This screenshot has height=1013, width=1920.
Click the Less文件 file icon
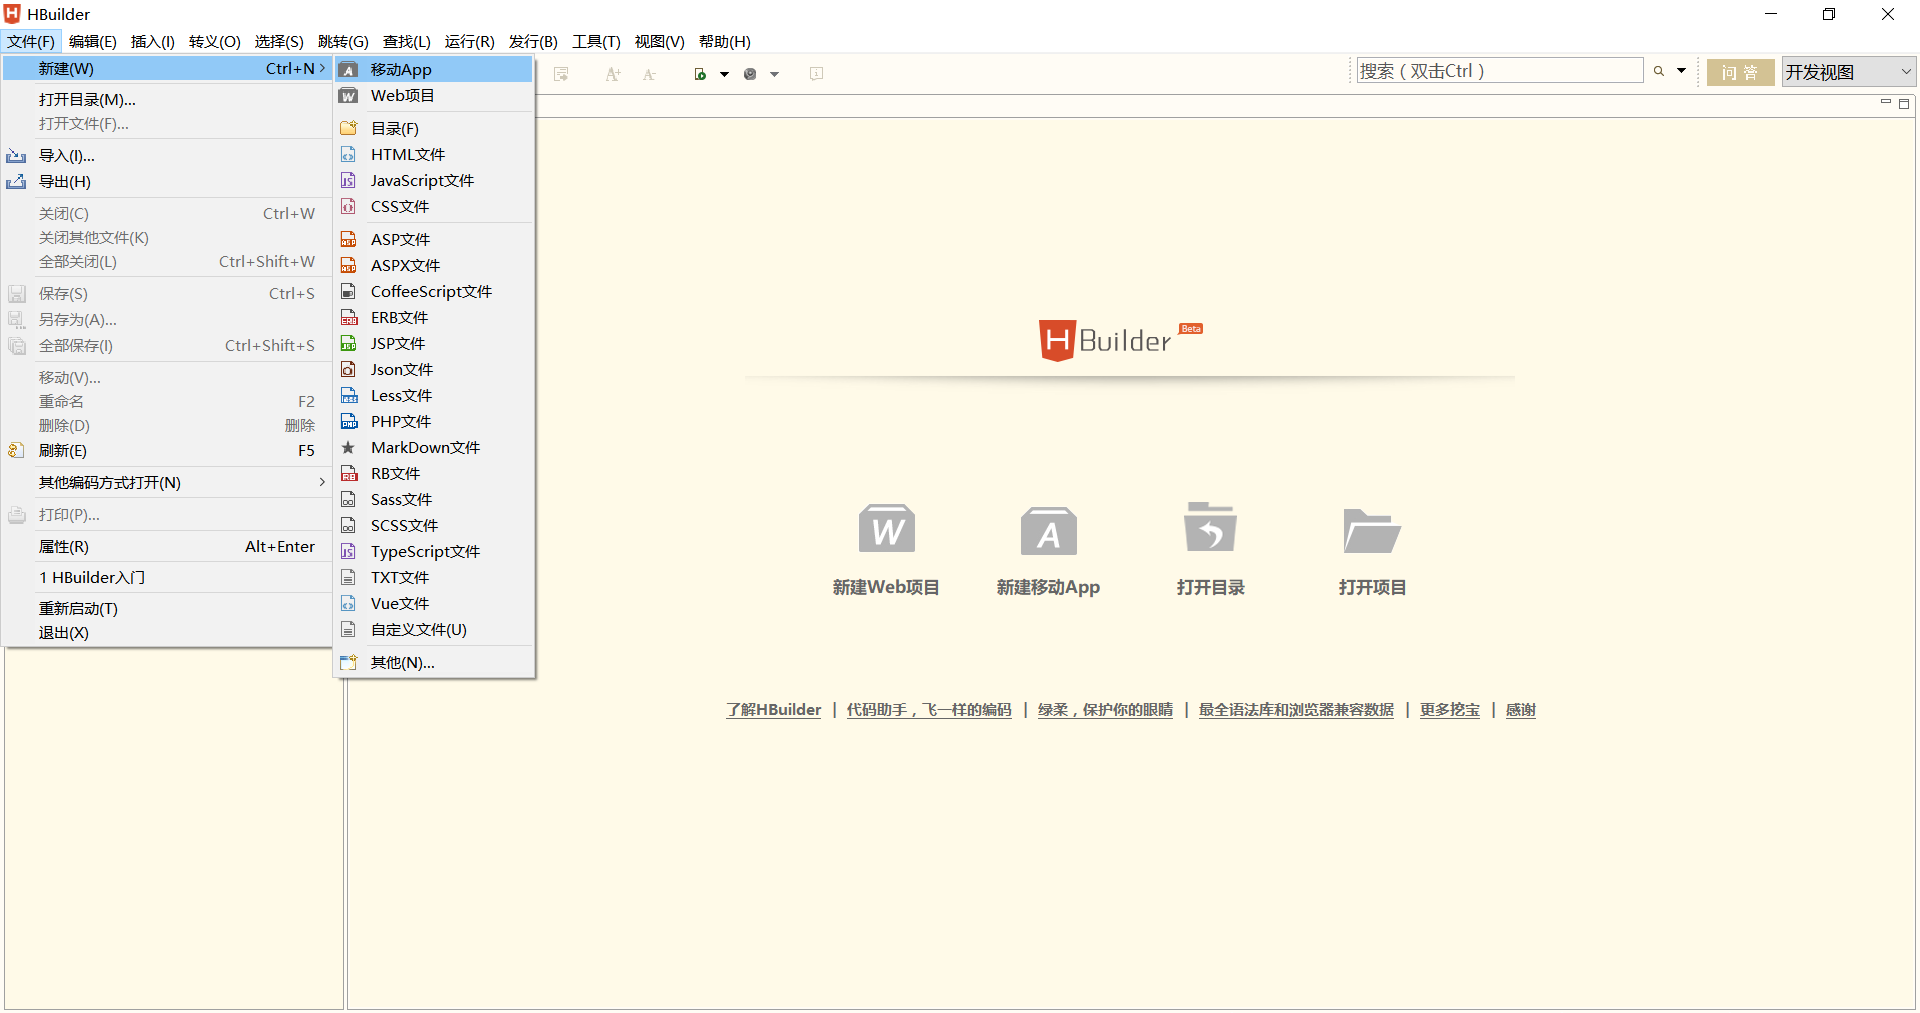tap(348, 395)
